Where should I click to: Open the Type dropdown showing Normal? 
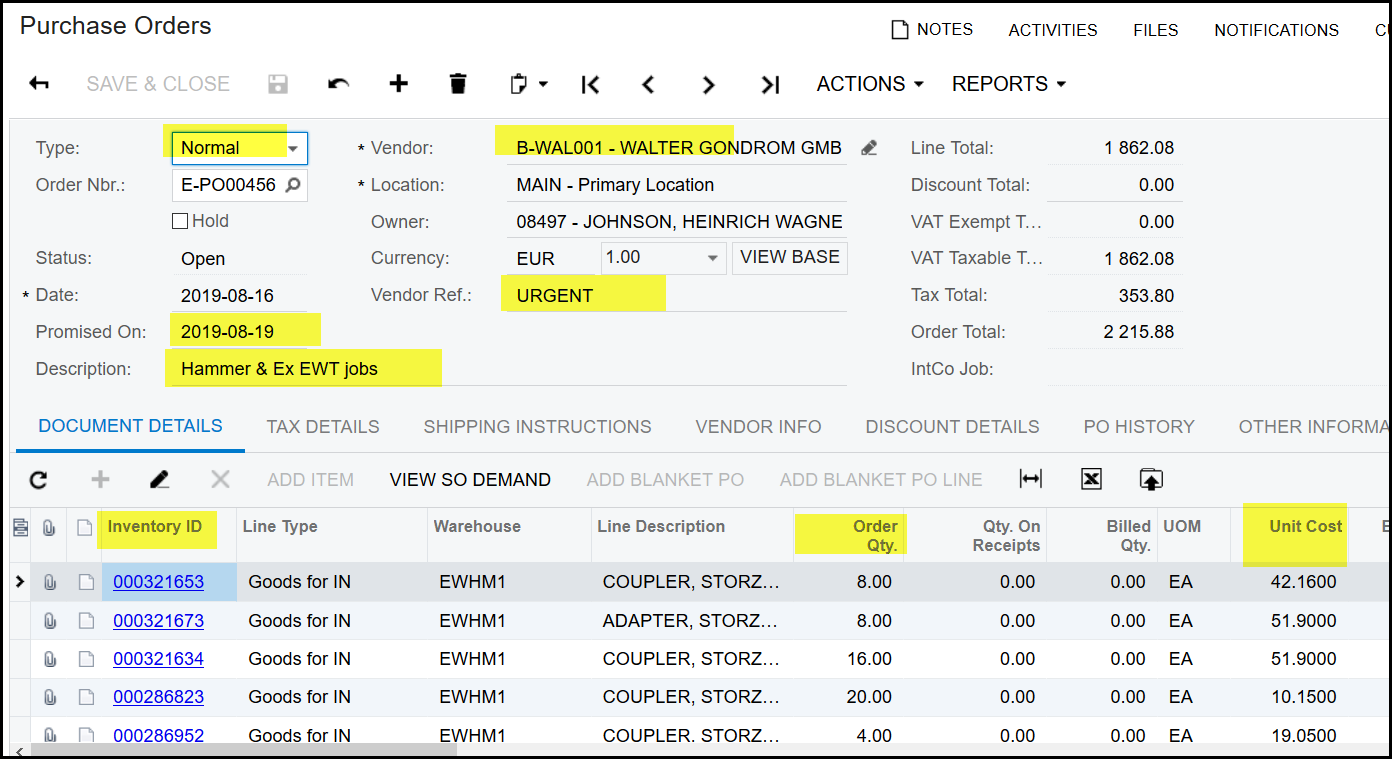tap(293, 148)
